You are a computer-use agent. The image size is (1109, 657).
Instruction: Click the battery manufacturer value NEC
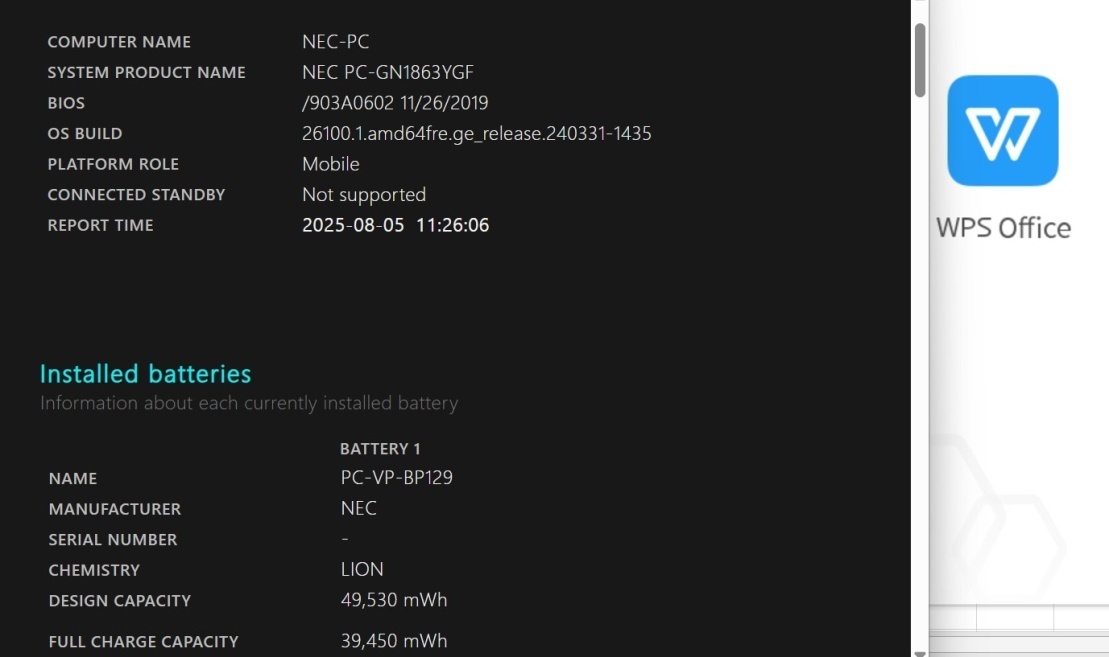359,508
